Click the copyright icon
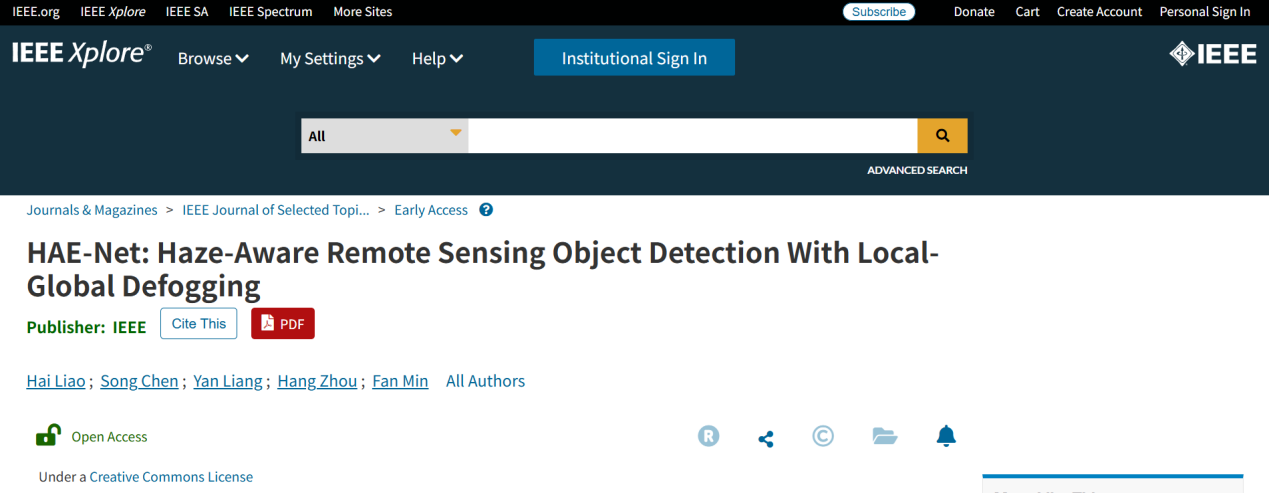Viewport: 1269px width, 493px height. coord(823,436)
